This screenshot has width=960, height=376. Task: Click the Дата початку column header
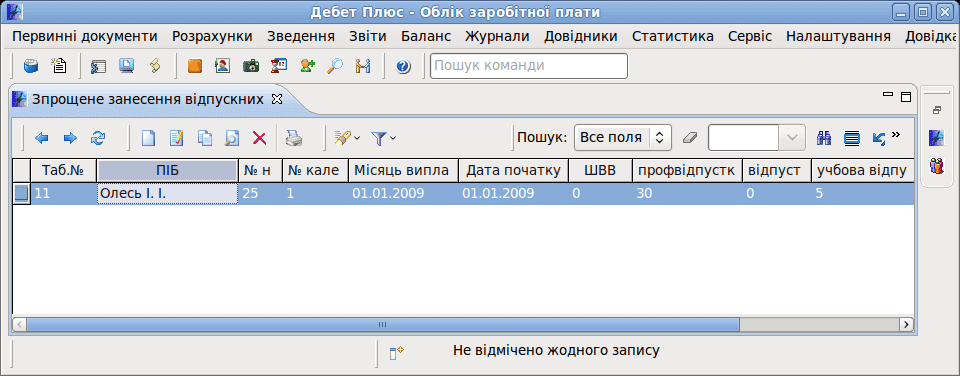click(513, 171)
